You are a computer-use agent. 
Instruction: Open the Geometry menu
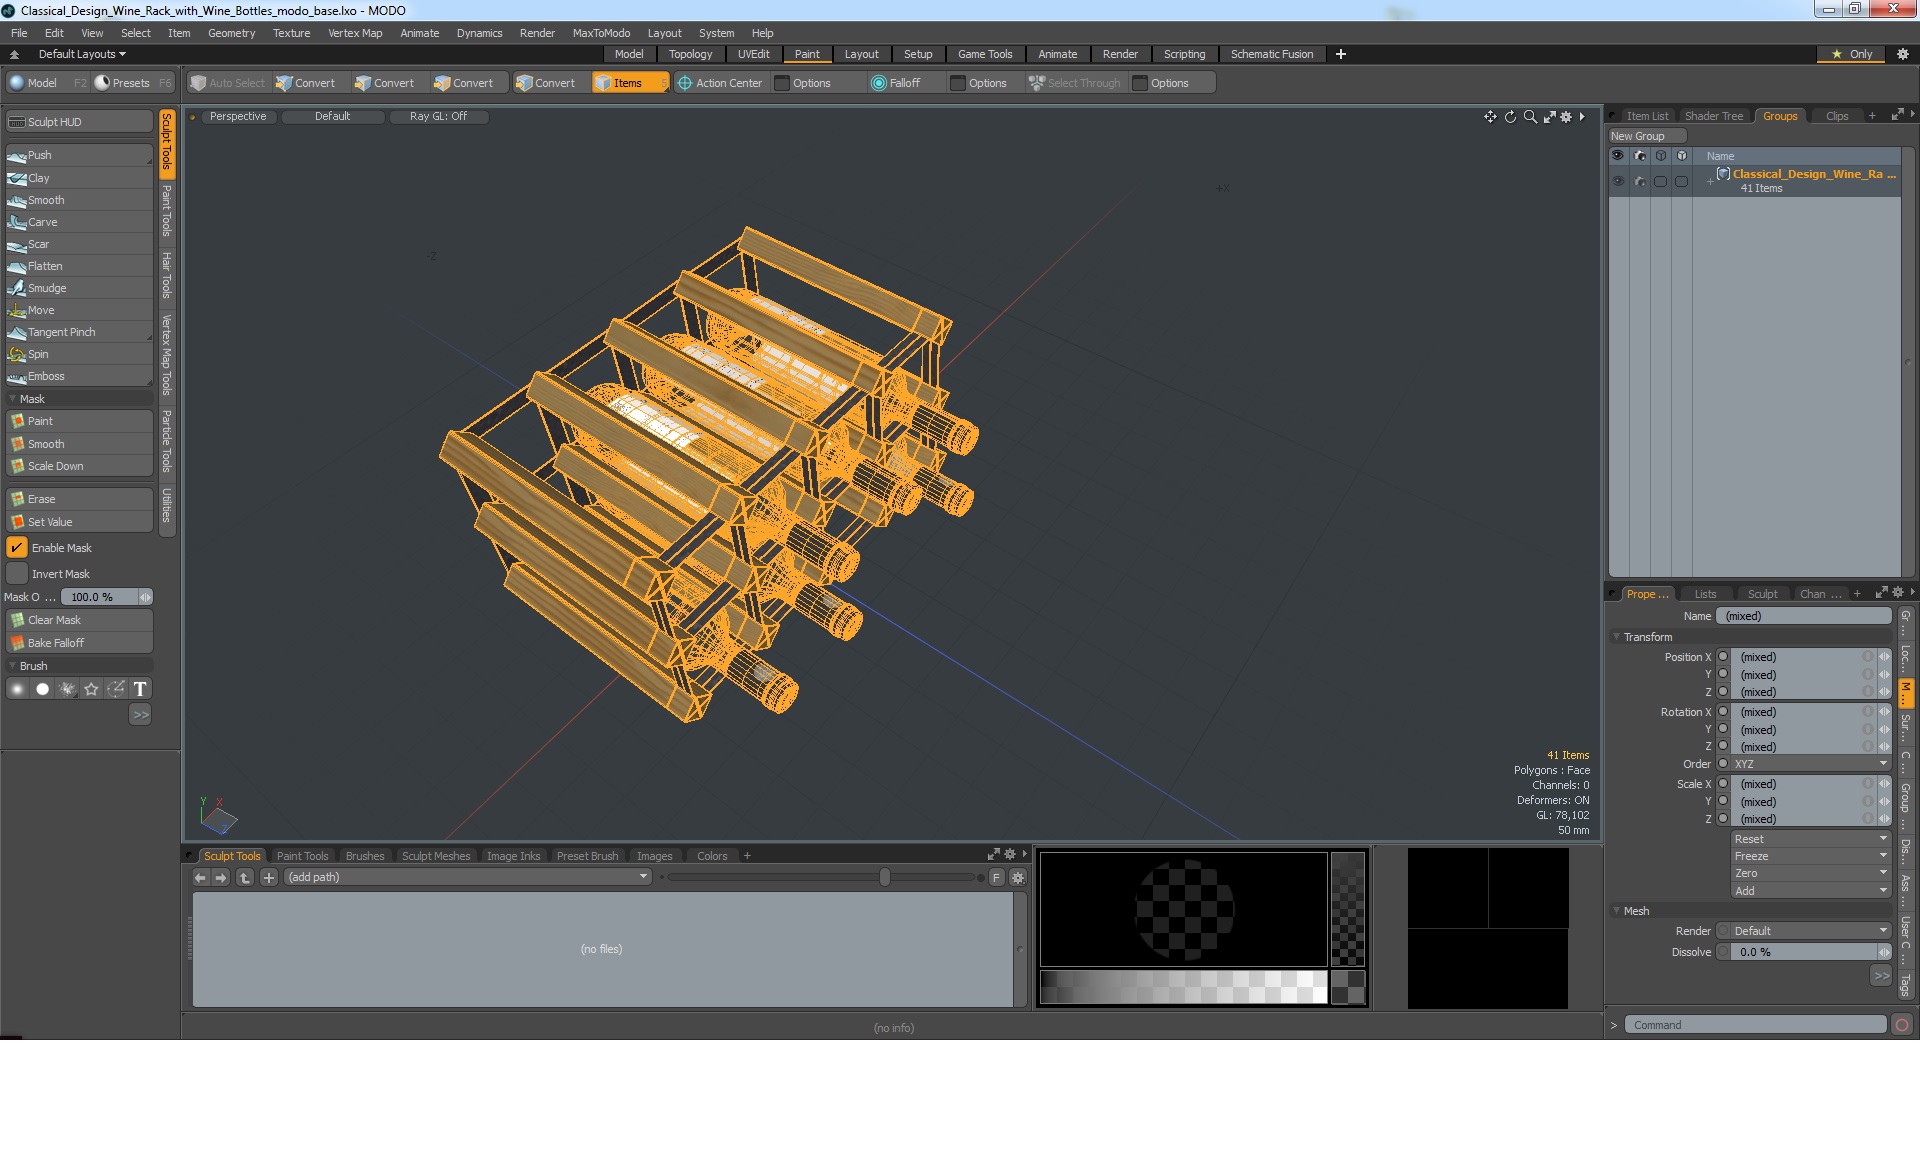(231, 33)
